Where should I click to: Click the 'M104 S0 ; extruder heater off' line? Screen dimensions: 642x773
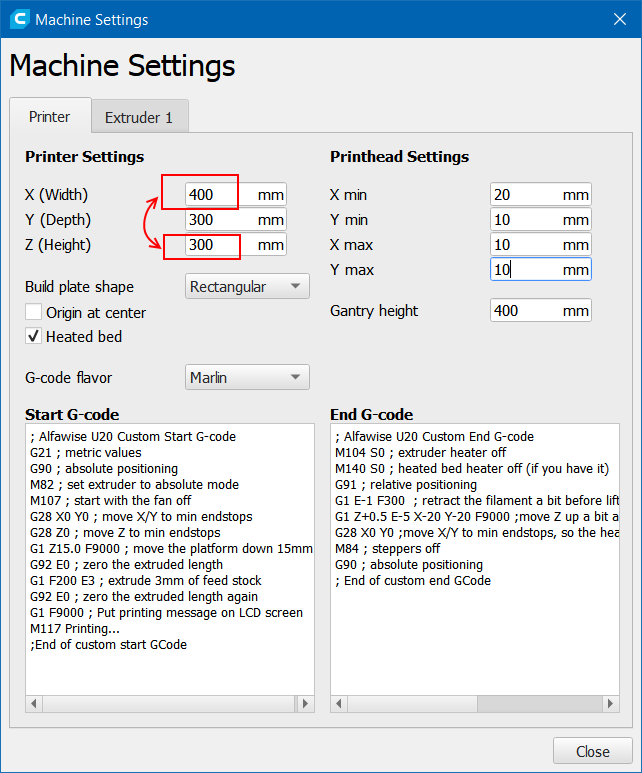421,453
